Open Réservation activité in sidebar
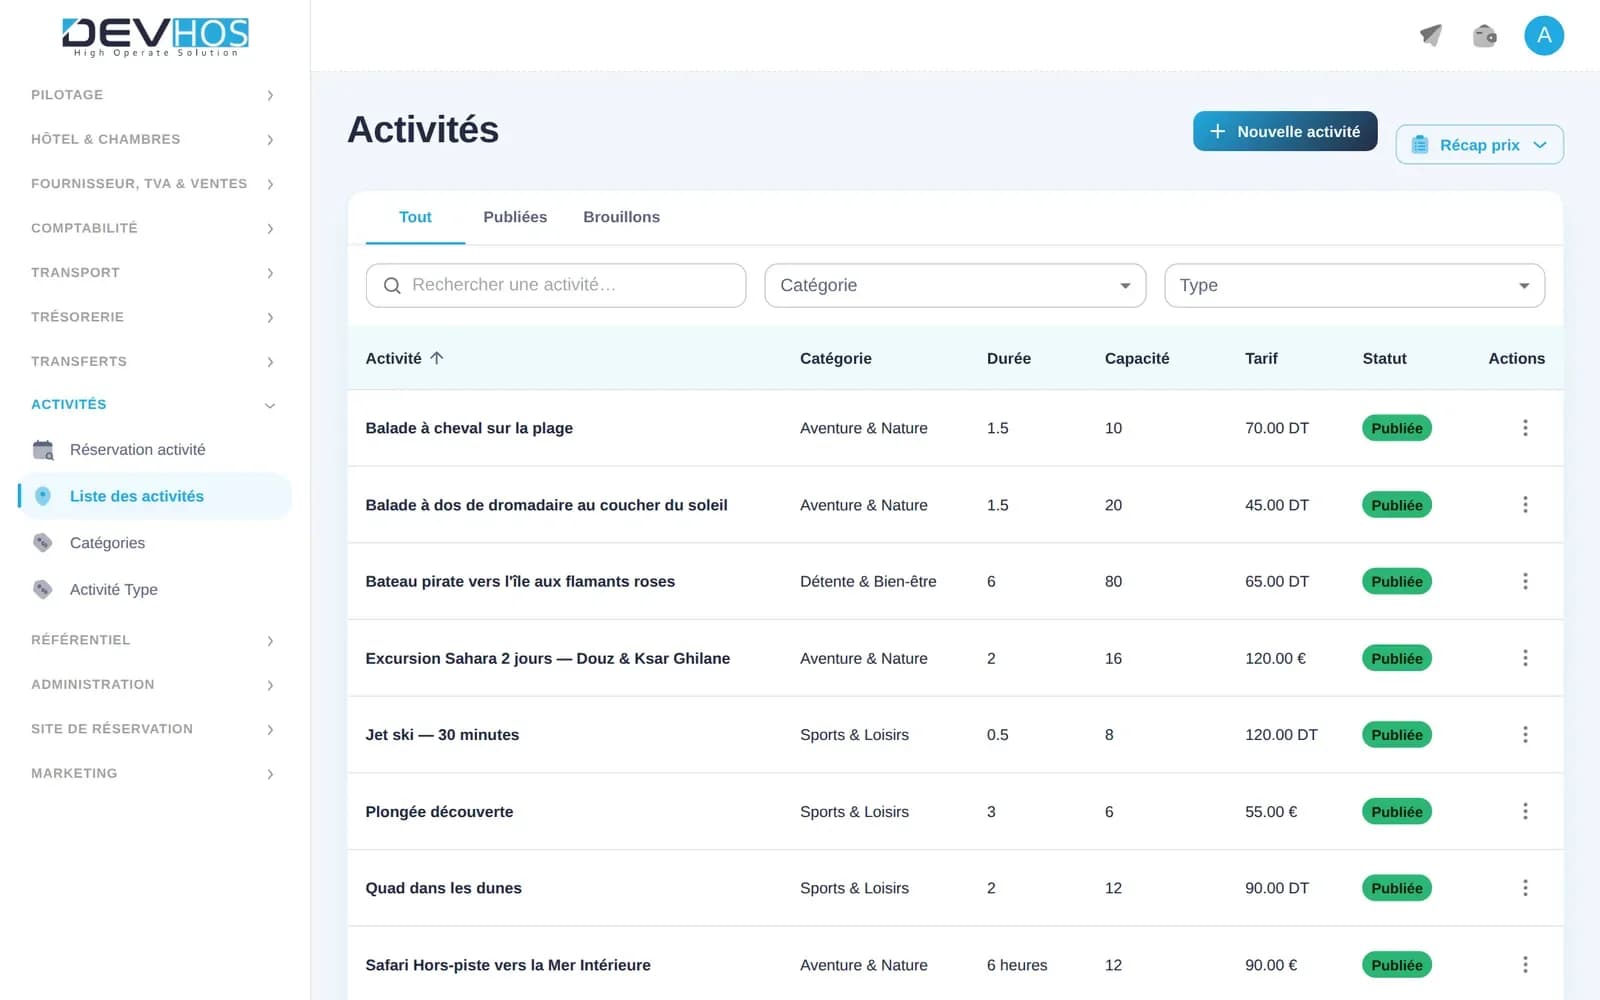The image size is (1600, 1000). [x=155, y=450]
